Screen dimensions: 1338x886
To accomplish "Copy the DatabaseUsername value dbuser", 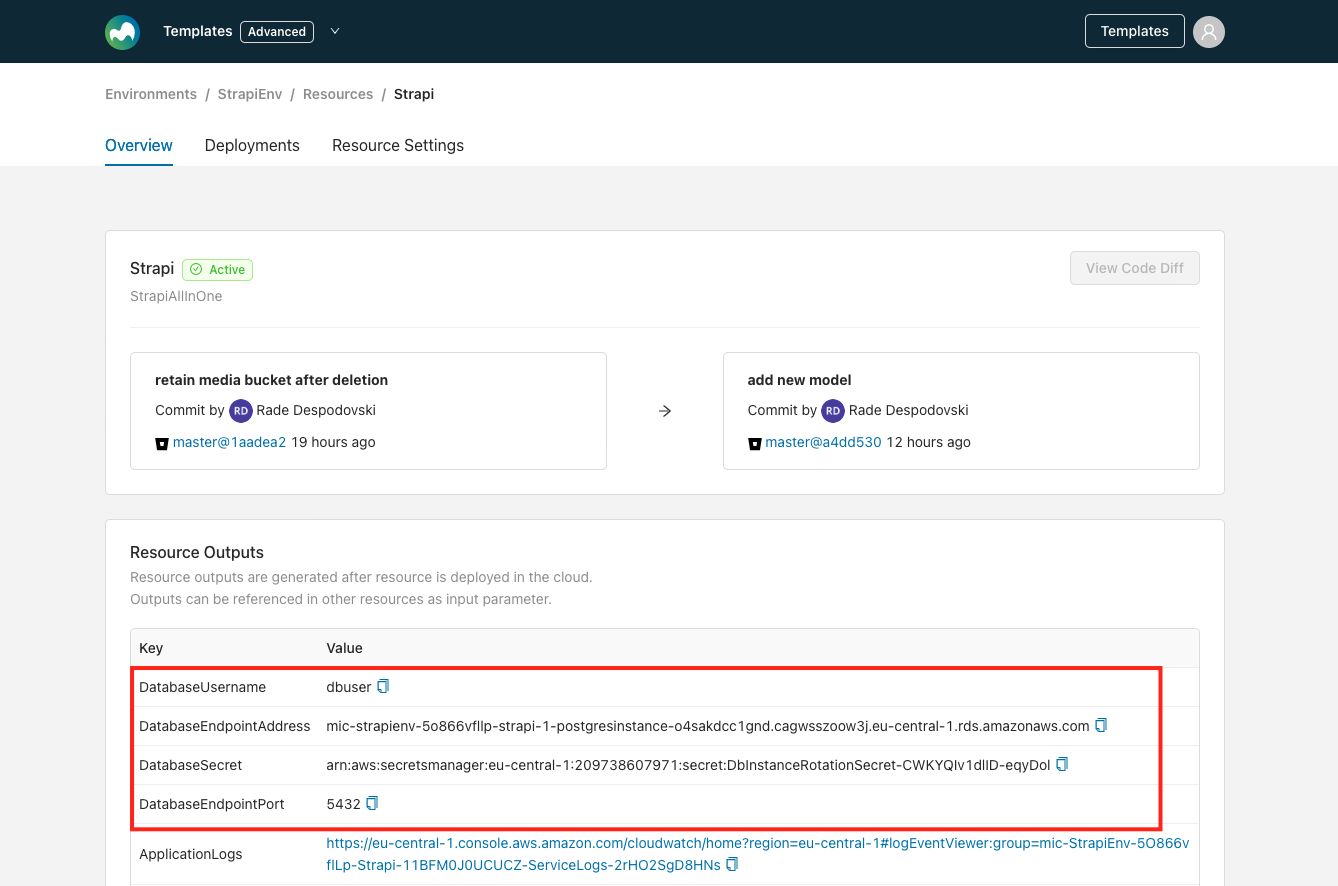I will pos(383,687).
